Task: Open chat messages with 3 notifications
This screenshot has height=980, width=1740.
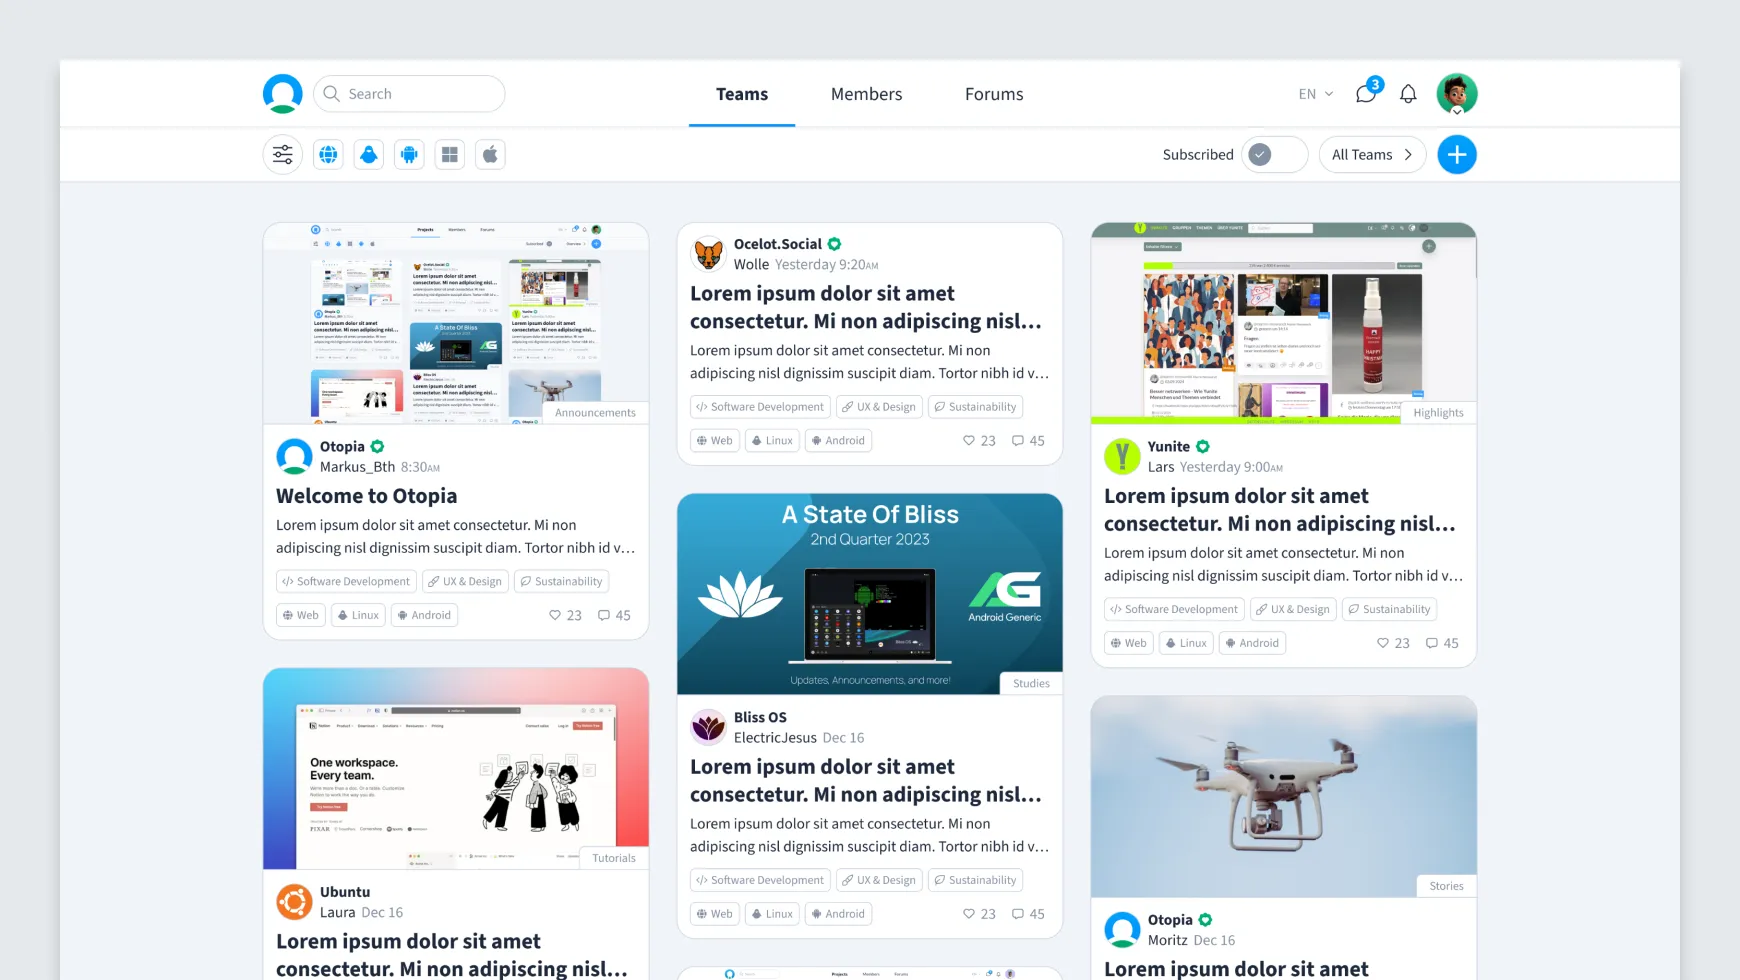Action: pos(1365,94)
